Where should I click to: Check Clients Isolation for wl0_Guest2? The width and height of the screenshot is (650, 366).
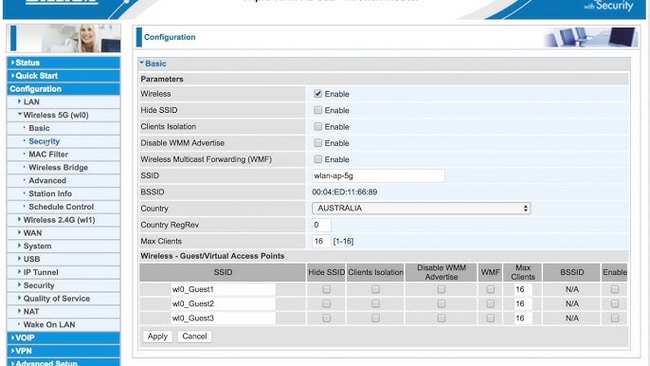[376, 304]
